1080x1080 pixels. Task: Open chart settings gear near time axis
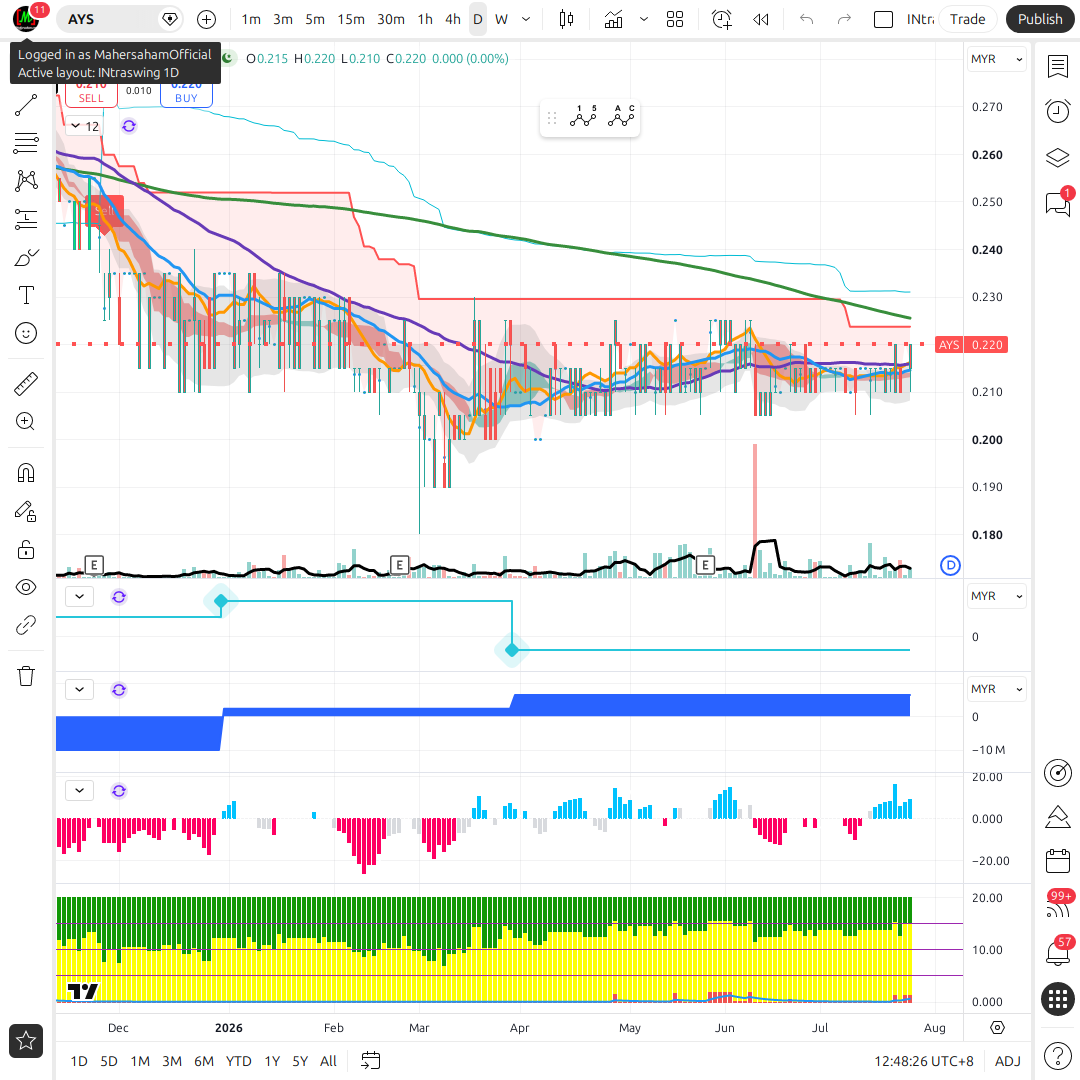tap(997, 1028)
